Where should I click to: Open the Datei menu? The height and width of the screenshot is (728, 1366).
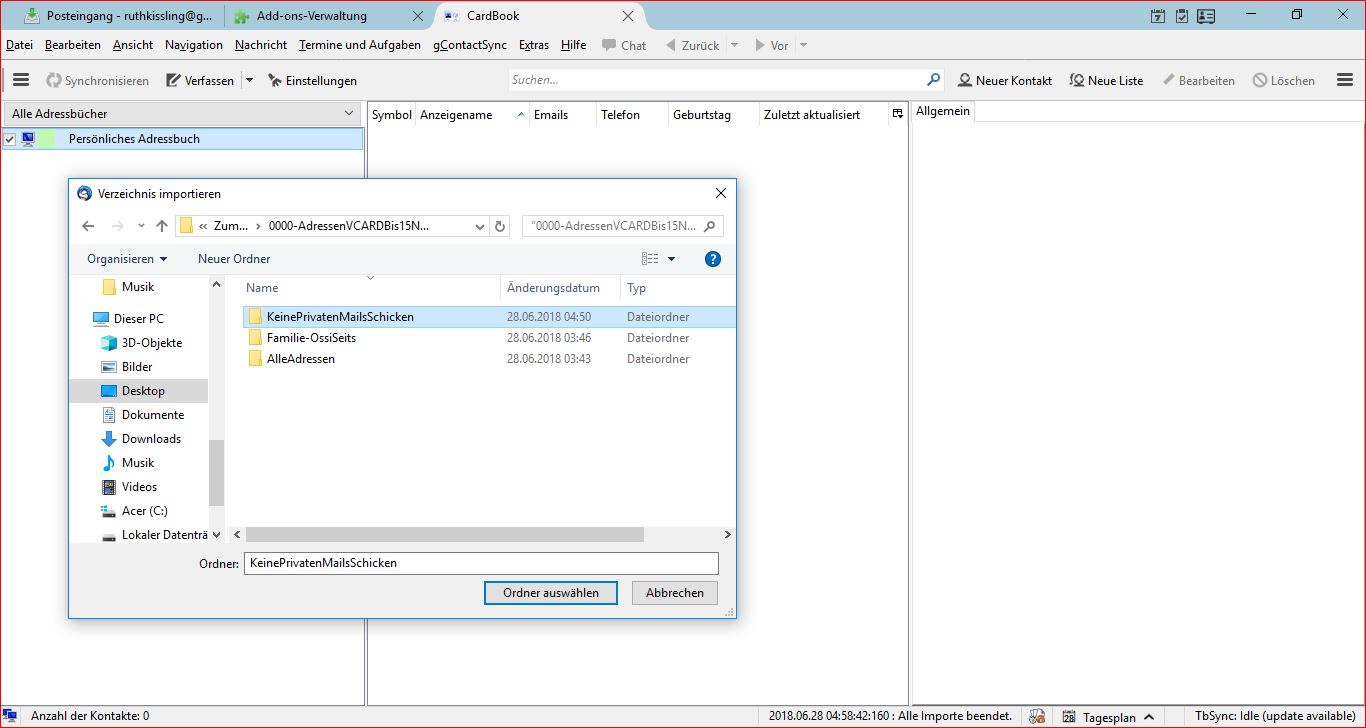(x=20, y=45)
